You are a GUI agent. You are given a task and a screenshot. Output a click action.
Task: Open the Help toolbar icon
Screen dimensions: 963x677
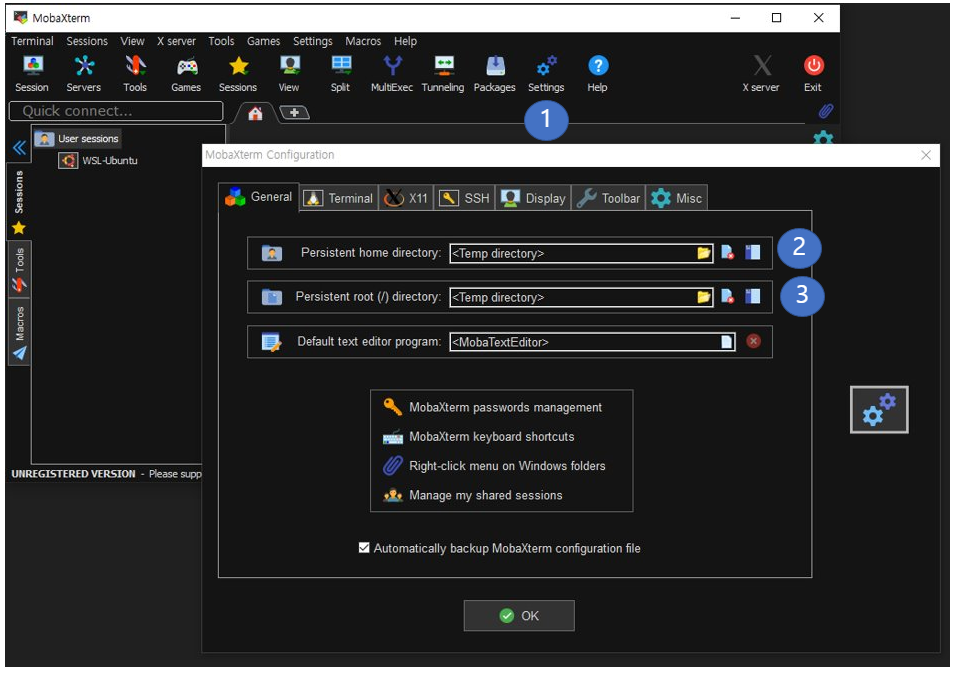tap(598, 74)
